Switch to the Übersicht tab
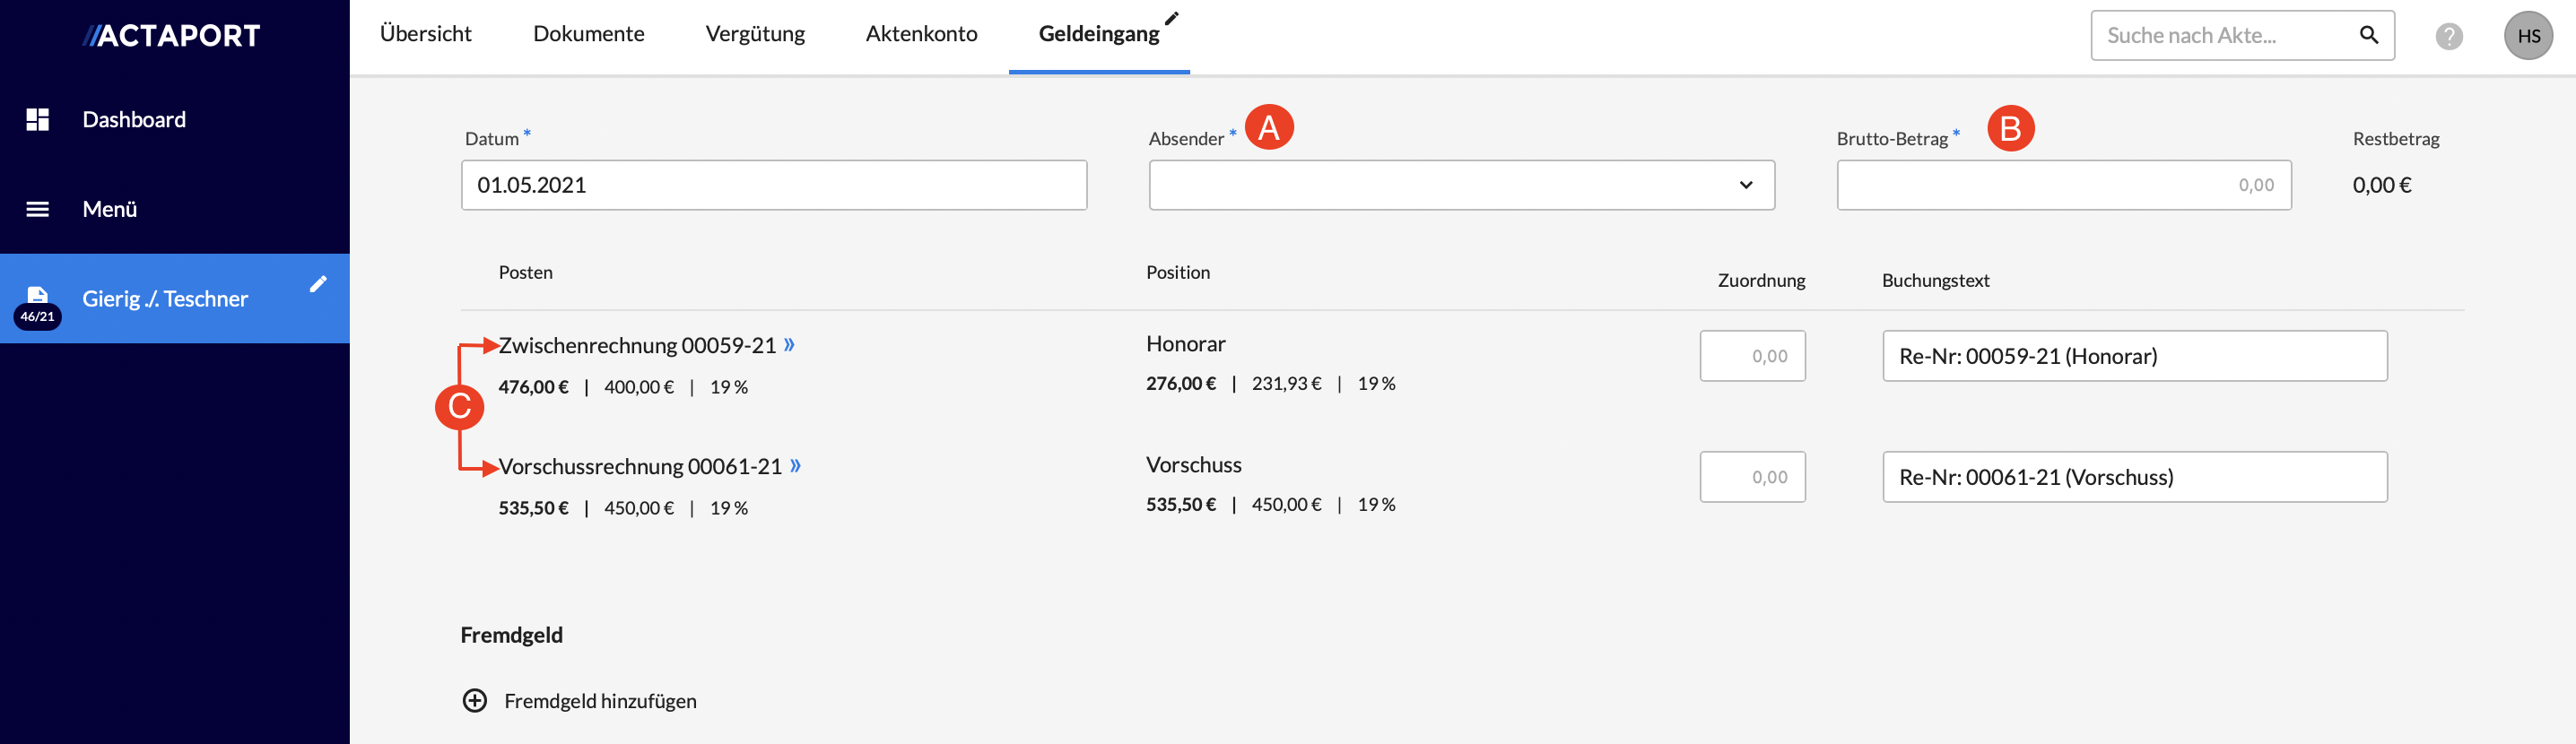Image resolution: width=2576 pixels, height=744 pixels. pos(425,34)
